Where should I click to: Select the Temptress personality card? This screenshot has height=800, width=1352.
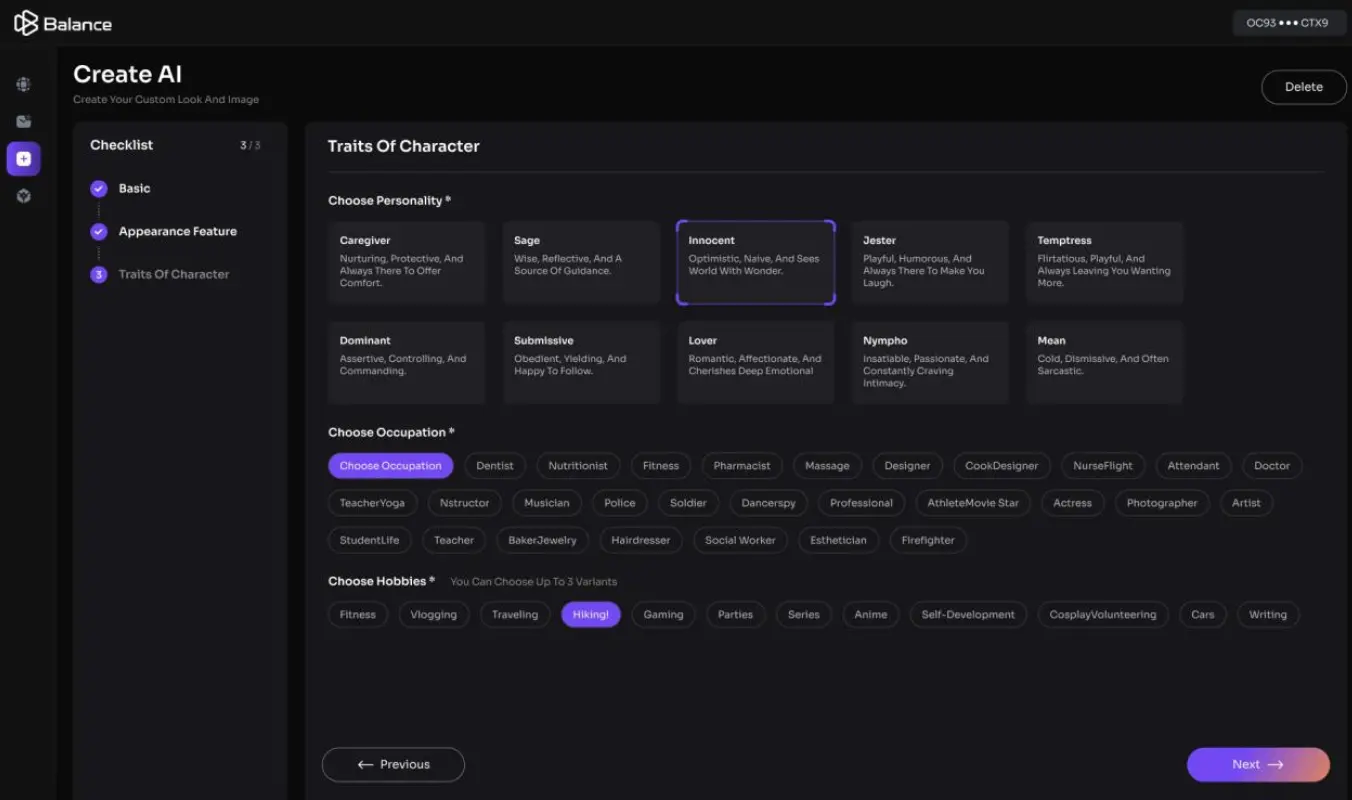(1104, 262)
